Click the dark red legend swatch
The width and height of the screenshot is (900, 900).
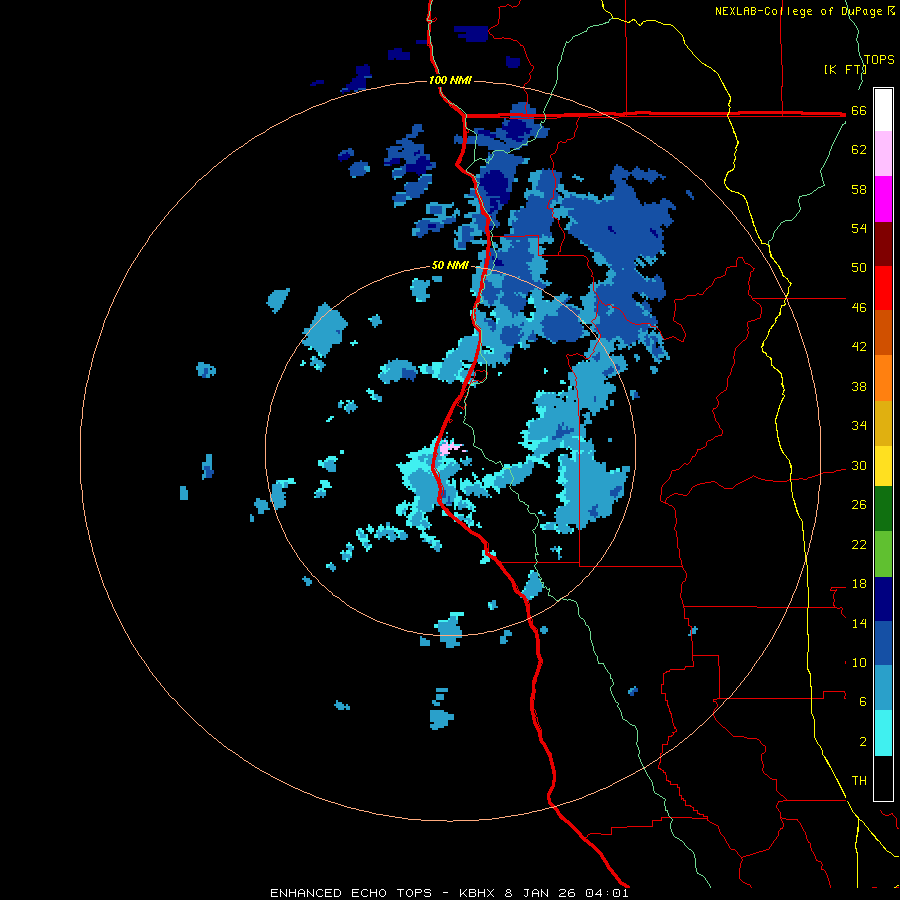[x=883, y=244]
